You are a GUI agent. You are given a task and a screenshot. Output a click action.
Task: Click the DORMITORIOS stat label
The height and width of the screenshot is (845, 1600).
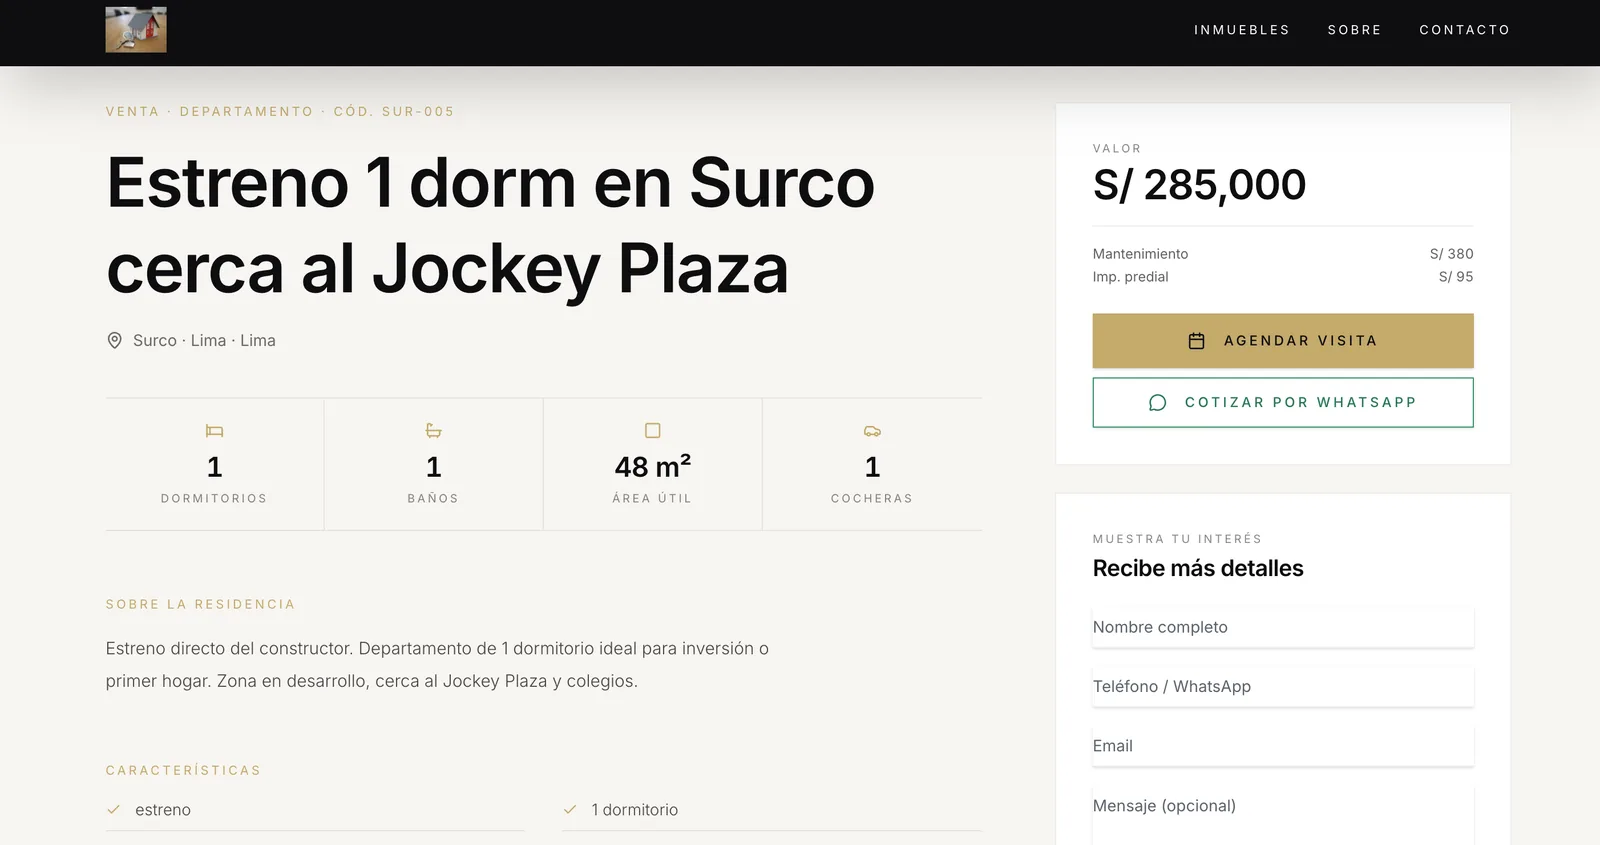[x=214, y=499]
